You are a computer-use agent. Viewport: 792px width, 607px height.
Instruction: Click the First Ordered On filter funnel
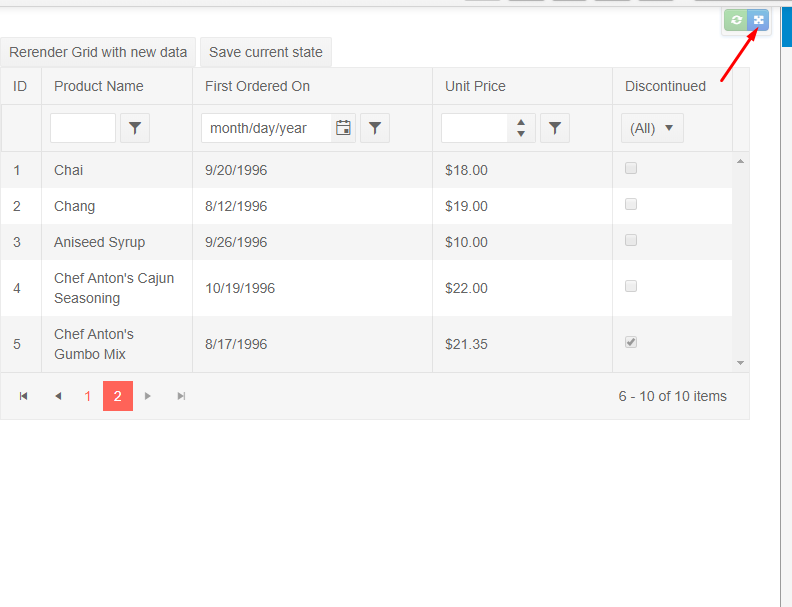point(375,128)
